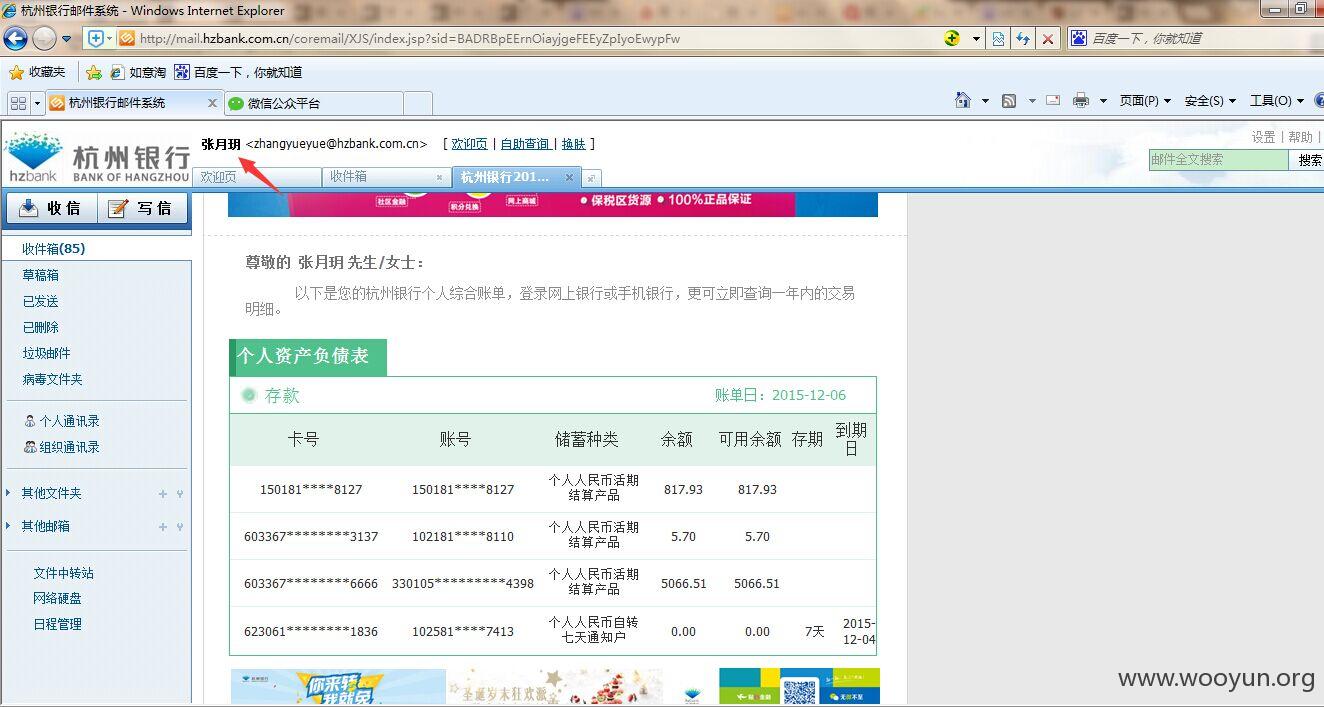This screenshot has width=1324, height=707.
Task: Open the 如意淘 favorites bar link
Action: [x=138, y=72]
